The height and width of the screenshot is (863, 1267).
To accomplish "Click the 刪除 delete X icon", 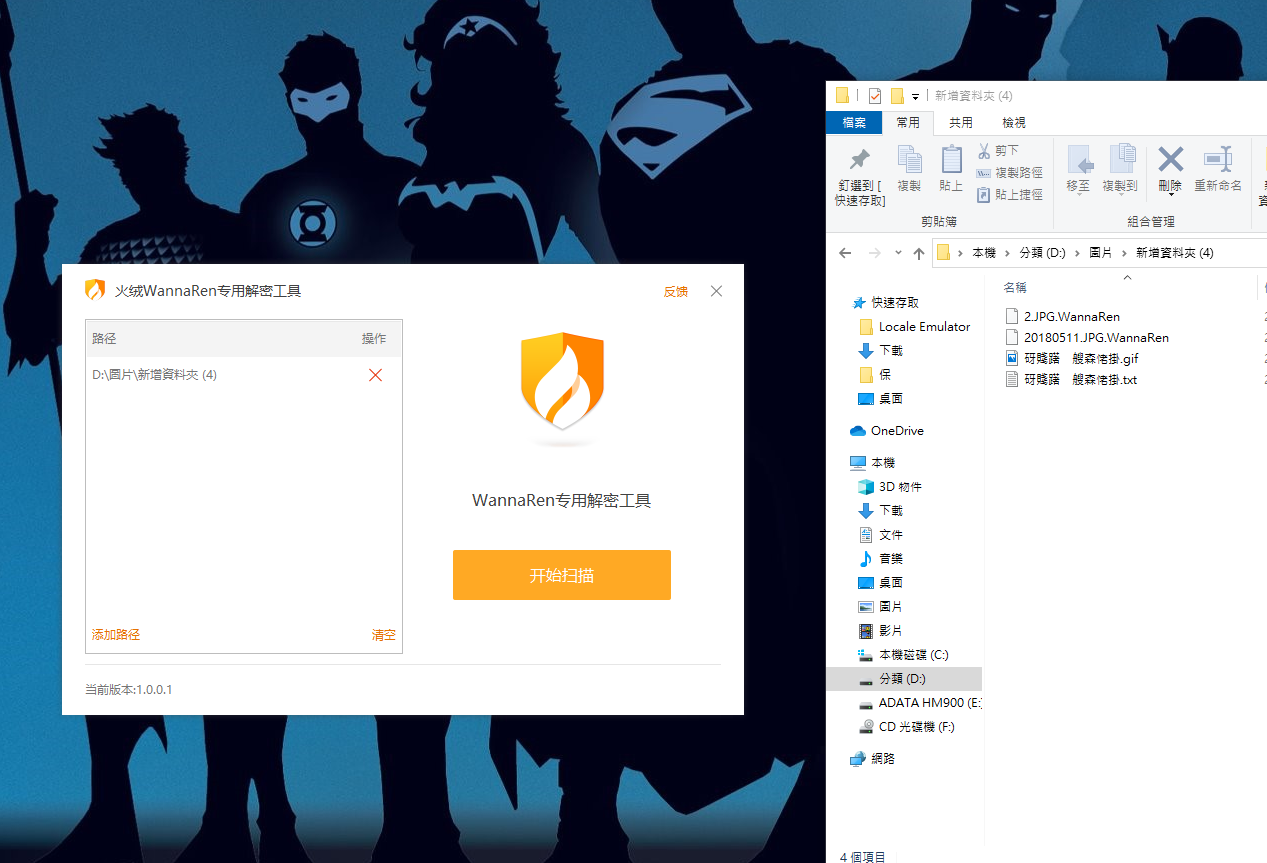I will click(x=1170, y=159).
